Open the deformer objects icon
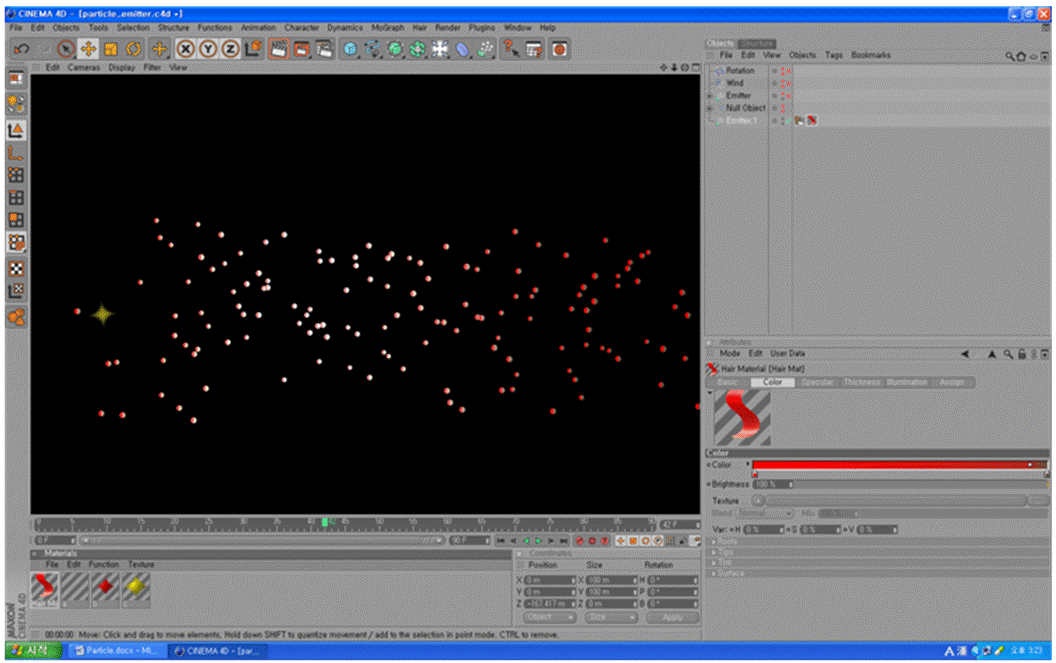The image size is (1056, 663). (463, 49)
